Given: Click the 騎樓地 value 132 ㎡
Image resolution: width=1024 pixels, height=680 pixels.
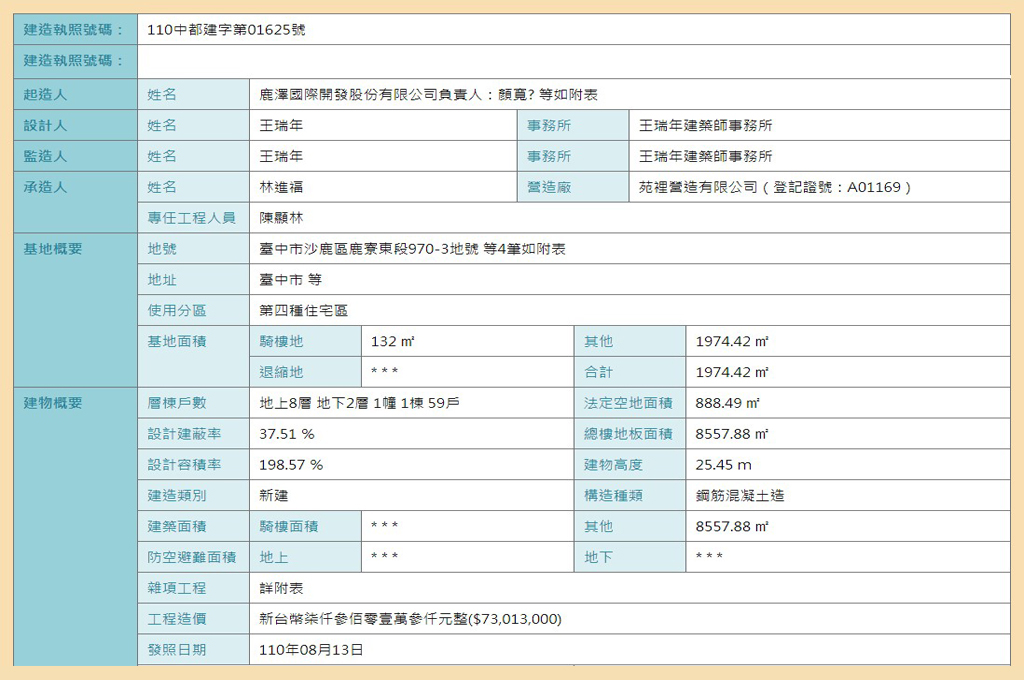Looking at the screenshot, I should coord(392,342).
